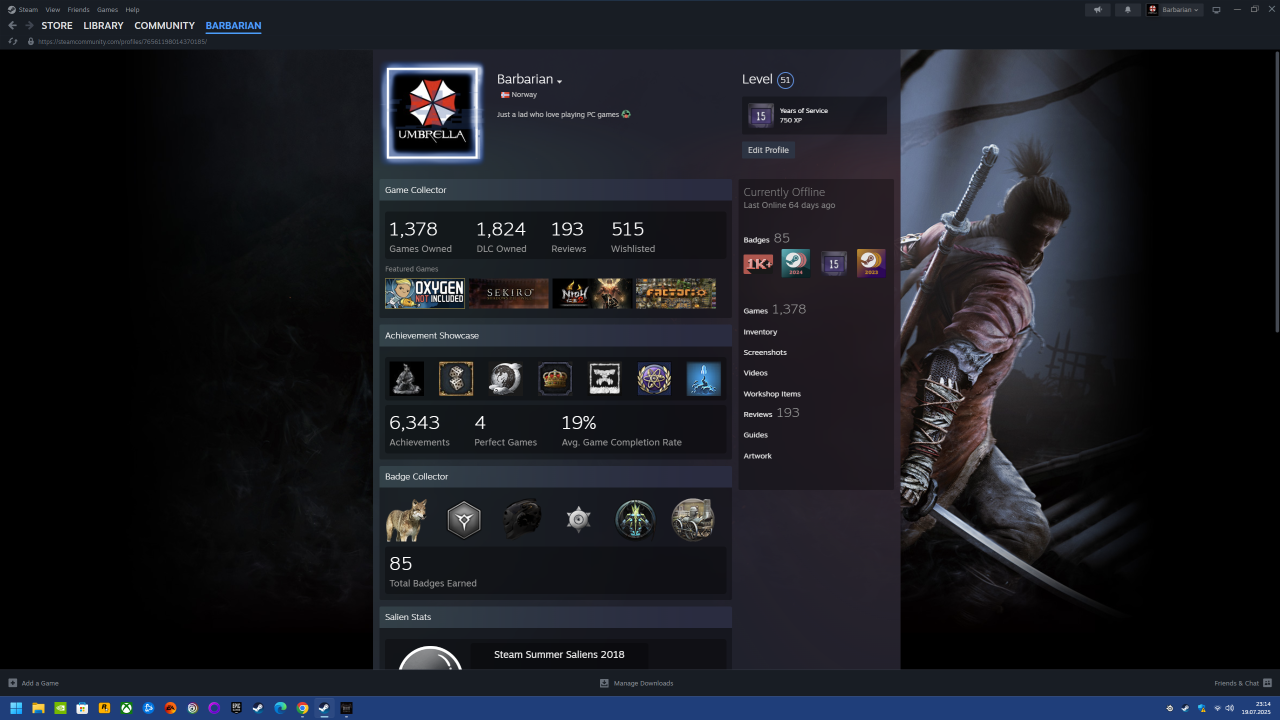Image resolution: width=1280 pixels, height=720 pixels.
Task: Reload the page with the refresh icon
Action: (x=13, y=42)
